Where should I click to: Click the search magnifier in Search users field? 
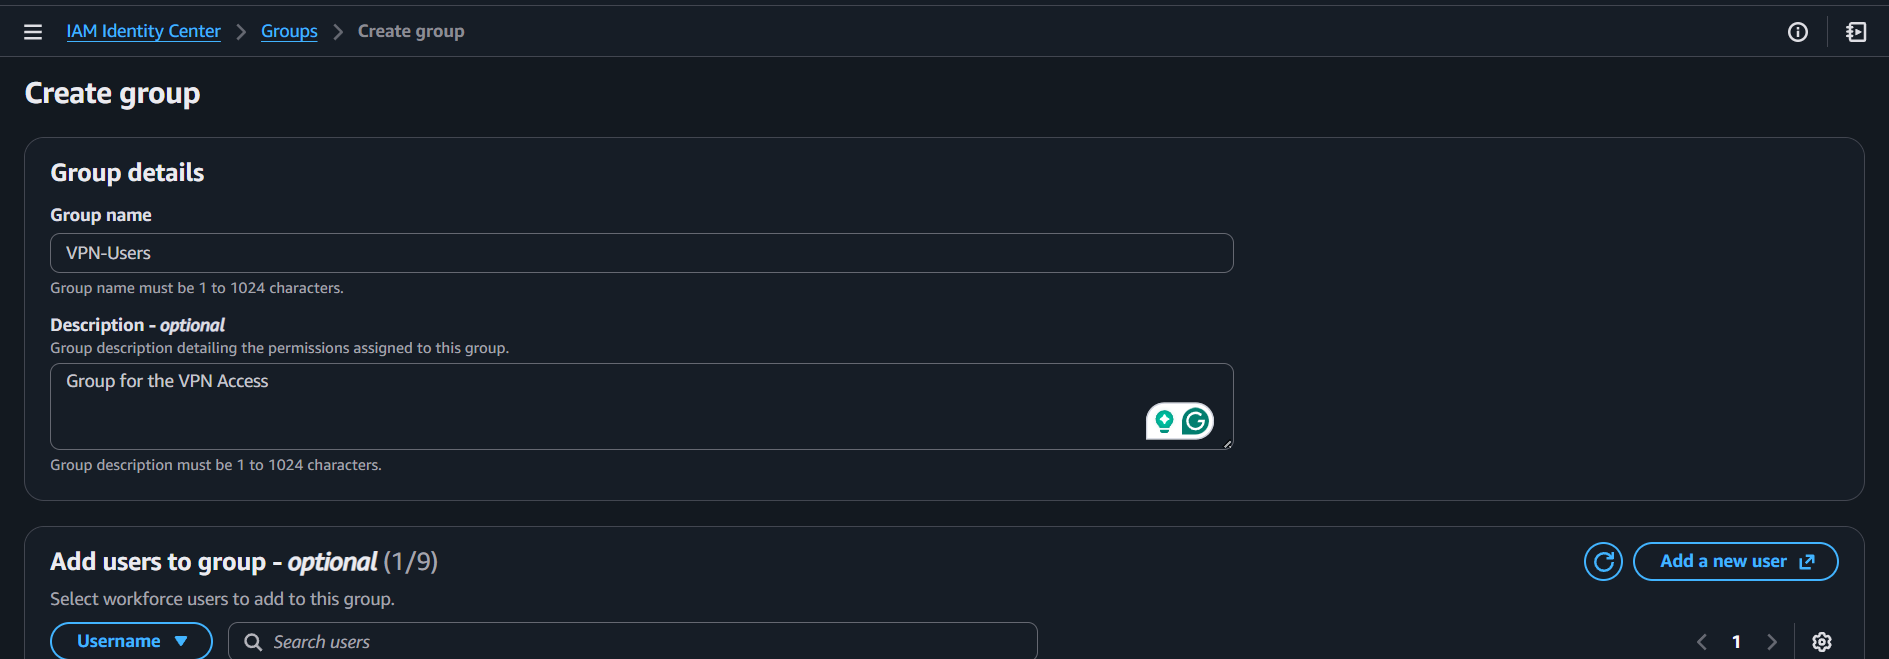[x=252, y=641]
